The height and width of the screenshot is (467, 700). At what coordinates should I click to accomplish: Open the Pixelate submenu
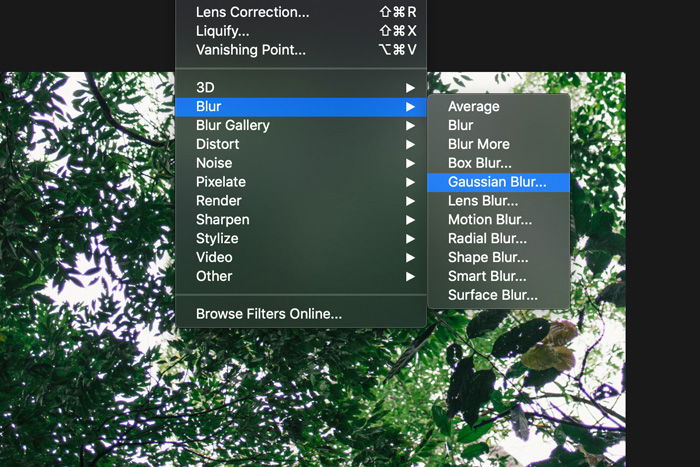coord(301,182)
